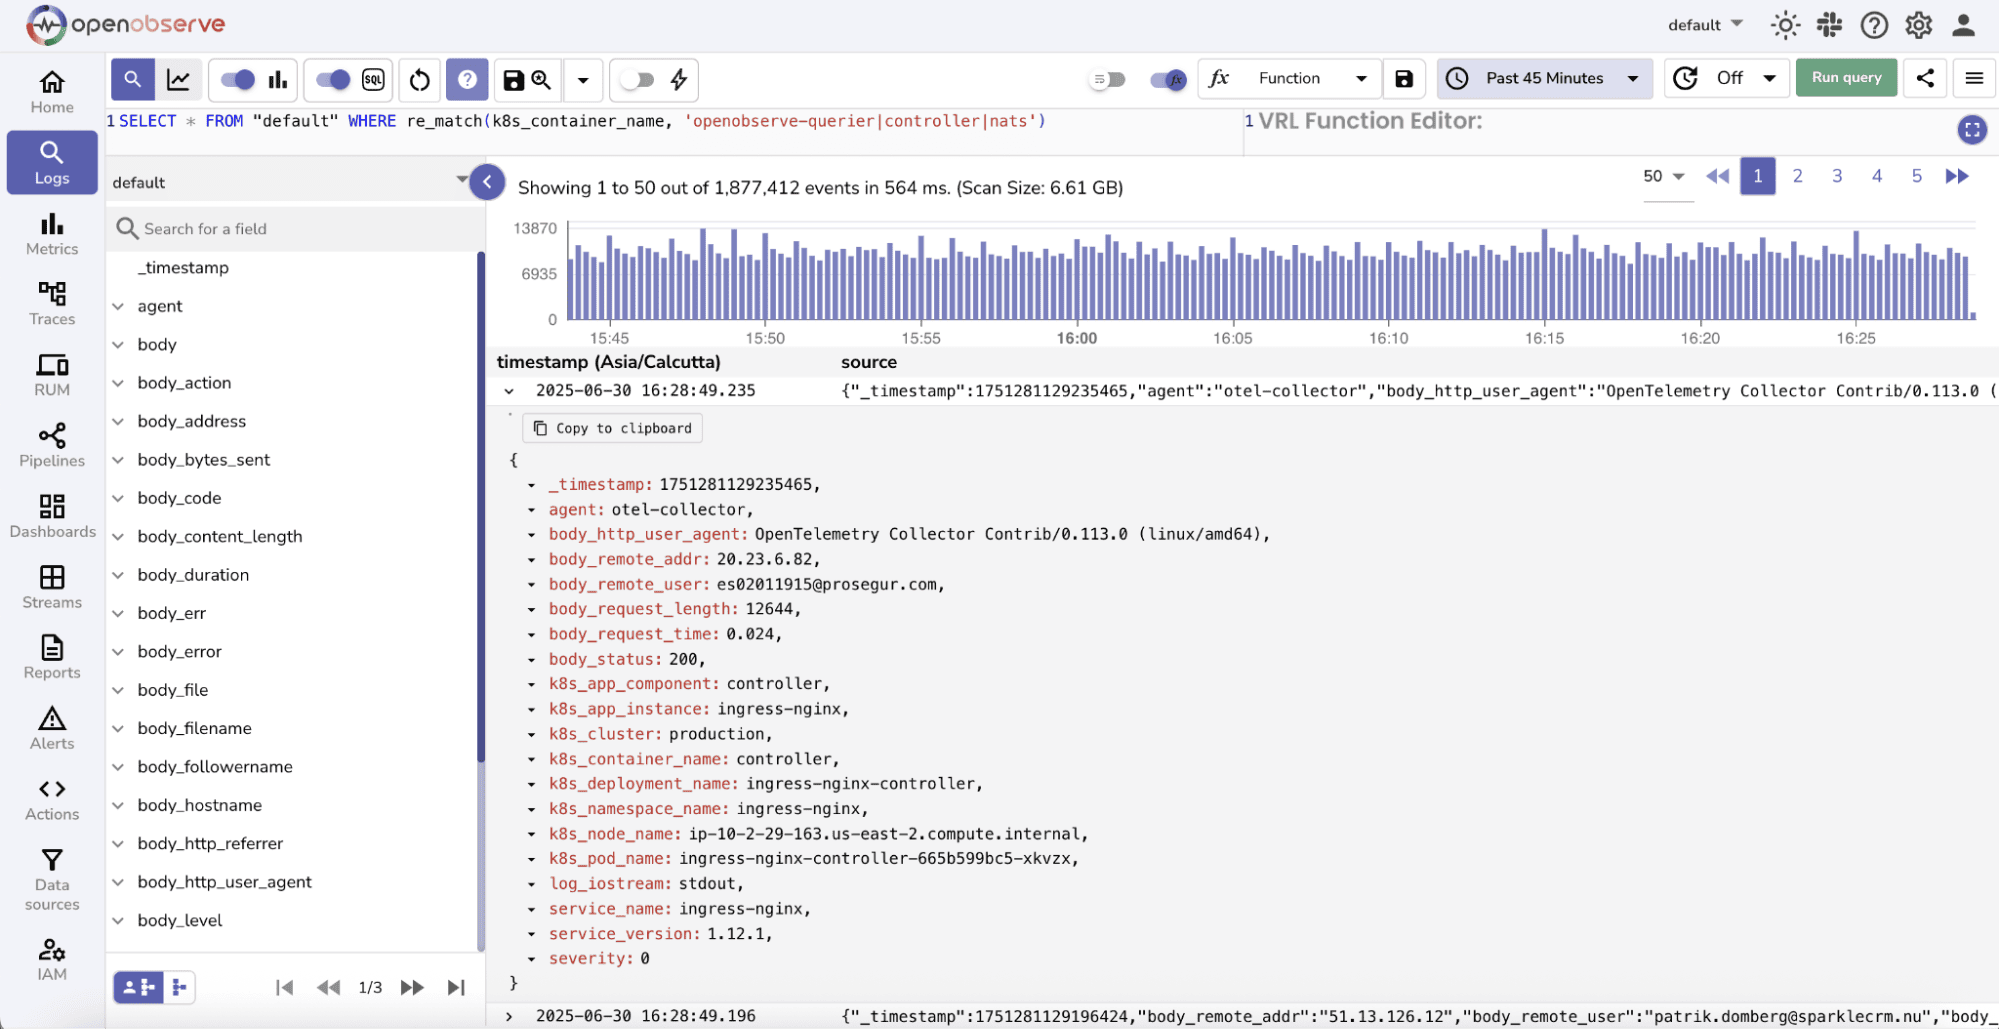1999x1029 pixels.
Task: Open the Metrics section in sidebar
Action: [x=51, y=233]
